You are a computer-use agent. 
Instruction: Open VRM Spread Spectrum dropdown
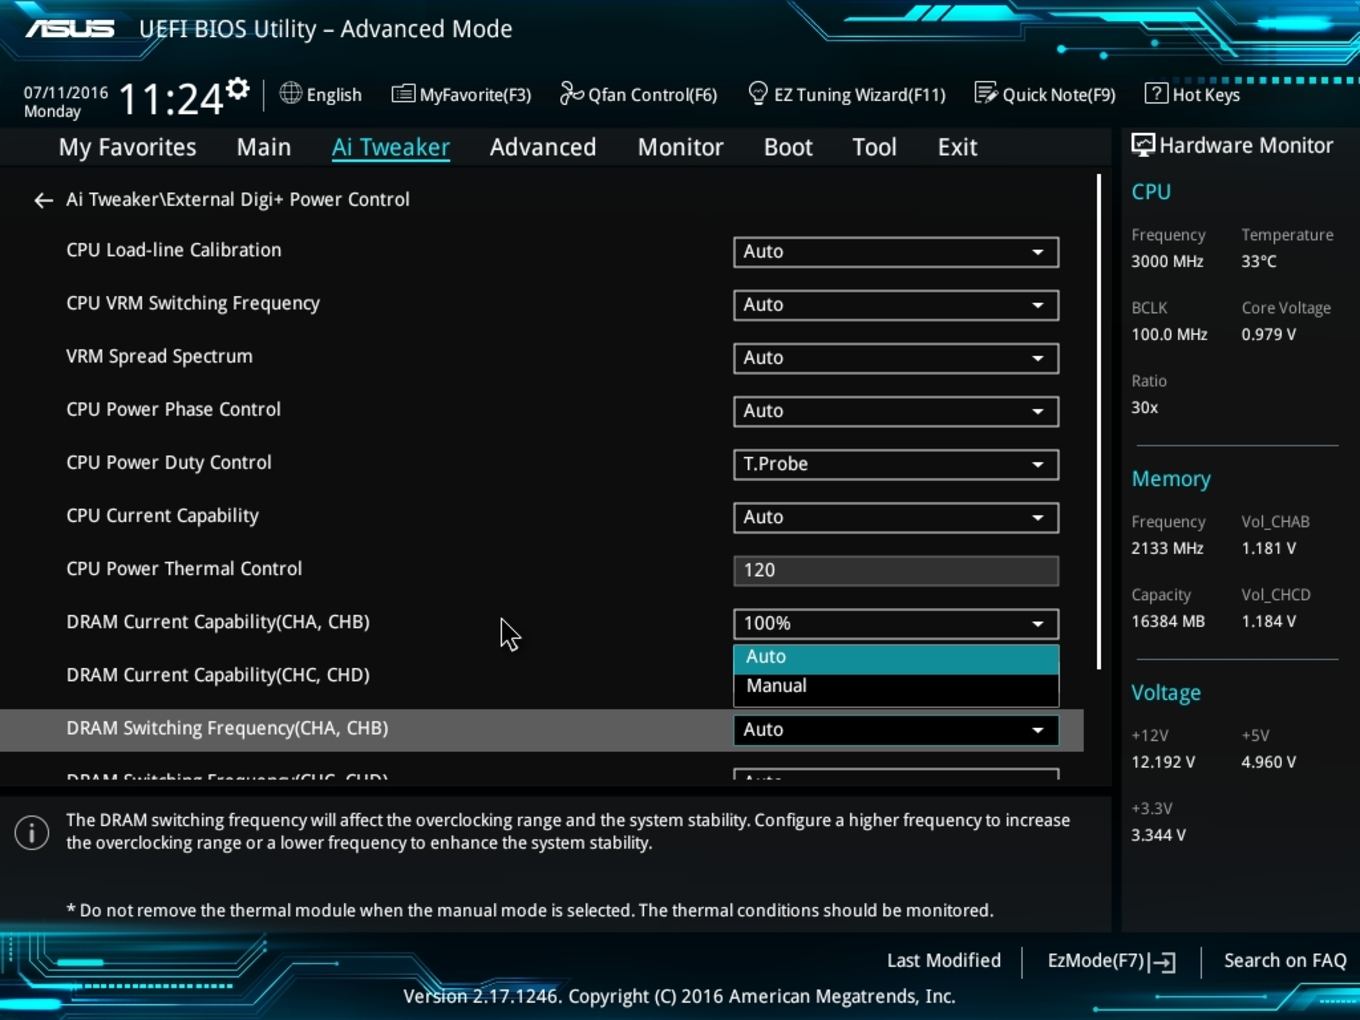[896, 358]
